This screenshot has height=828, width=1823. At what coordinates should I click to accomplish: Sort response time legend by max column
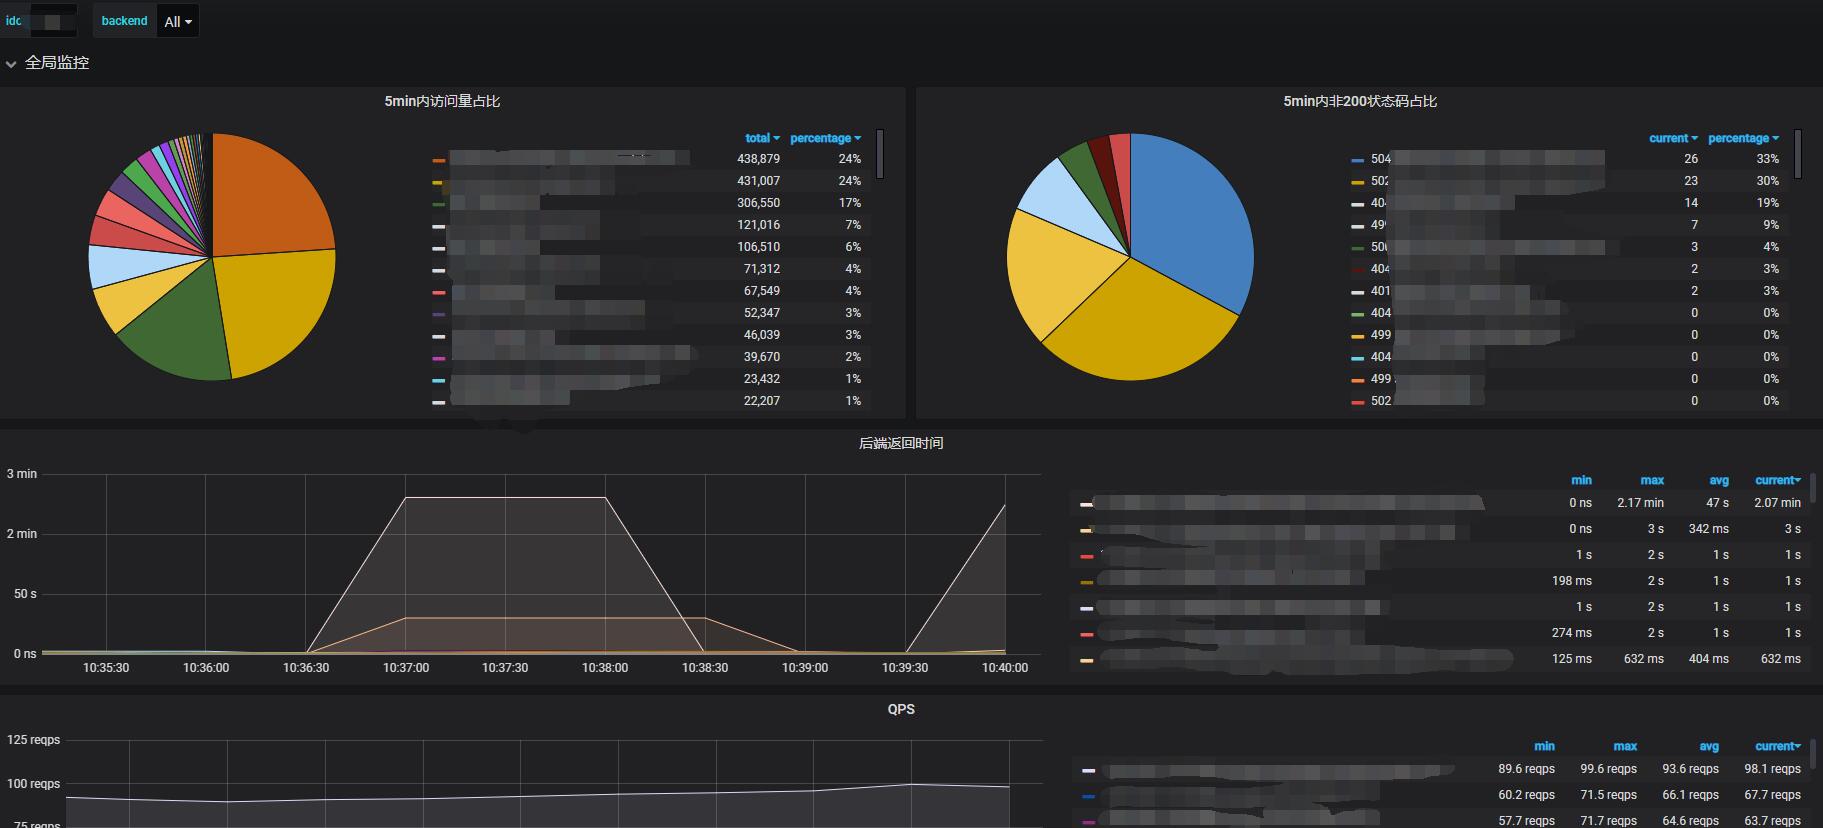coord(1652,480)
